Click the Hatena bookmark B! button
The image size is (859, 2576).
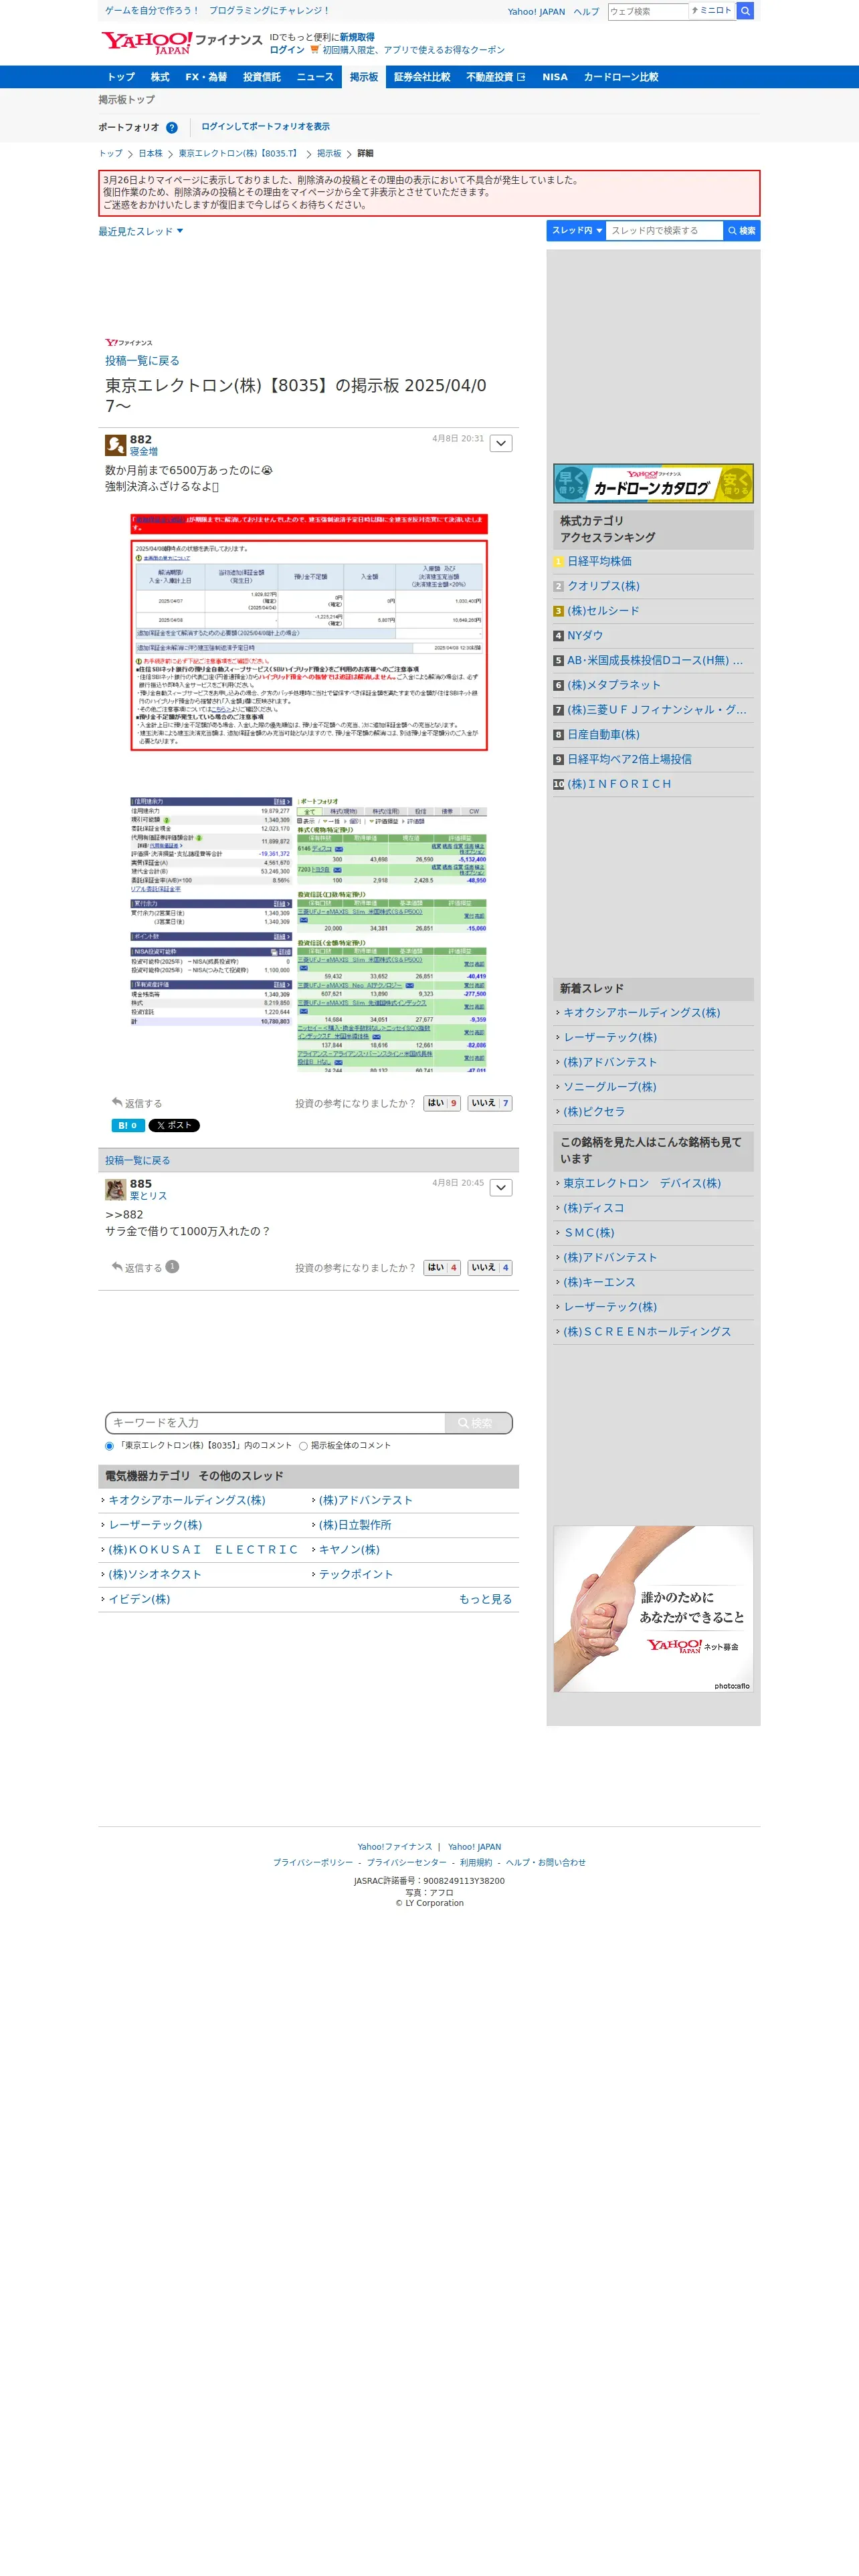(127, 1125)
